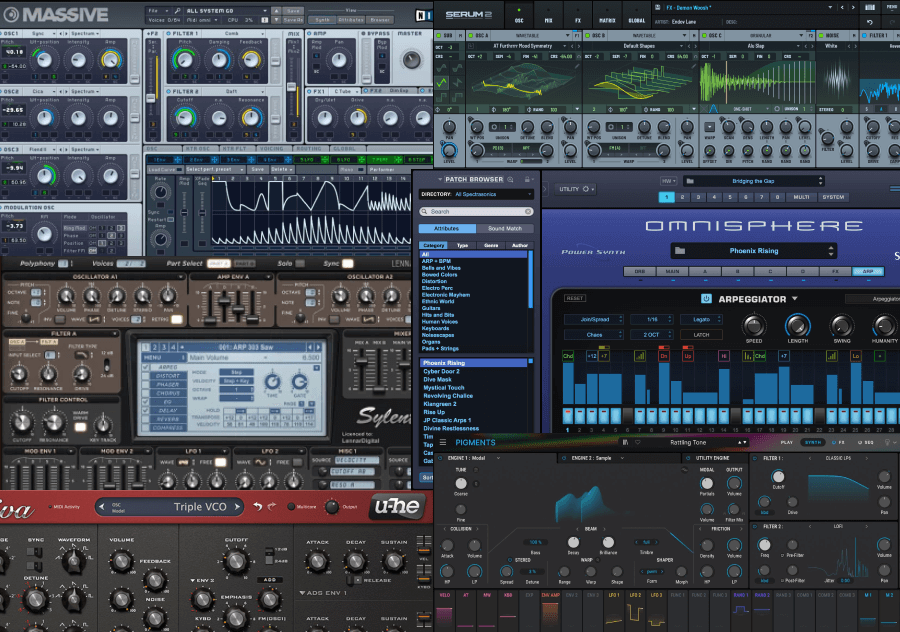The height and width of the screenshot is (632, 900).
Task: Open Massive Select perf. preset dropdown
Action: [215, 169]
